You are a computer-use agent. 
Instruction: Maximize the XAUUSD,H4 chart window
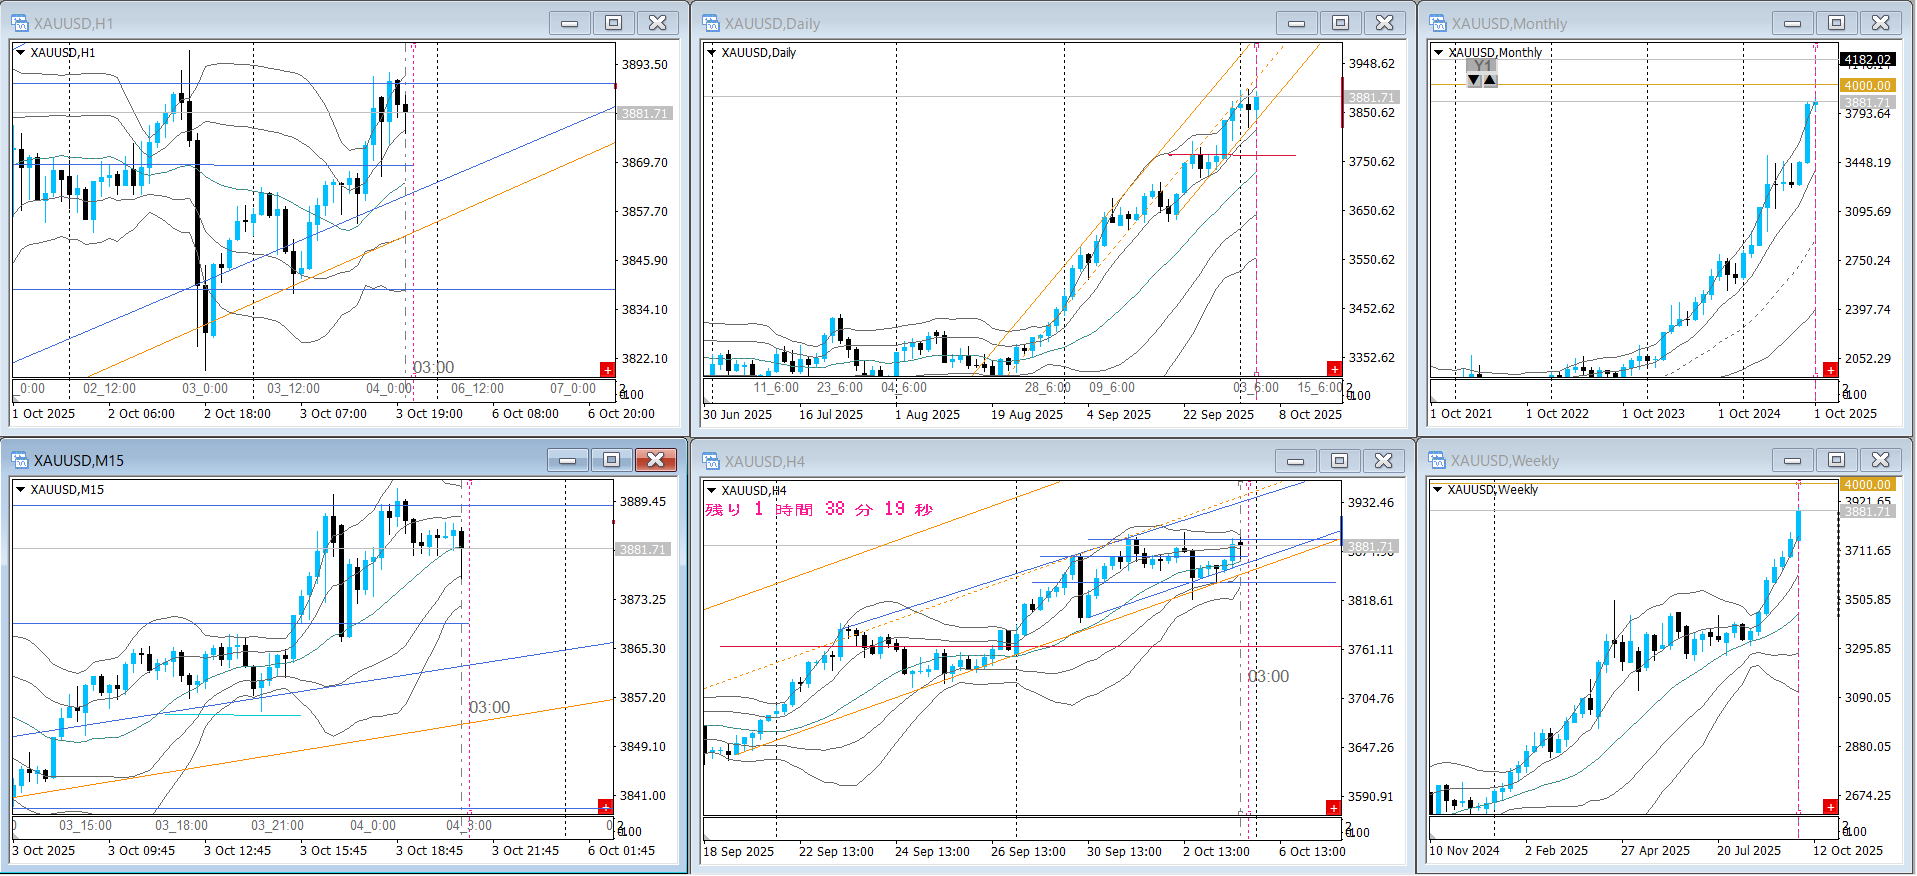[x=1339, y=460]
